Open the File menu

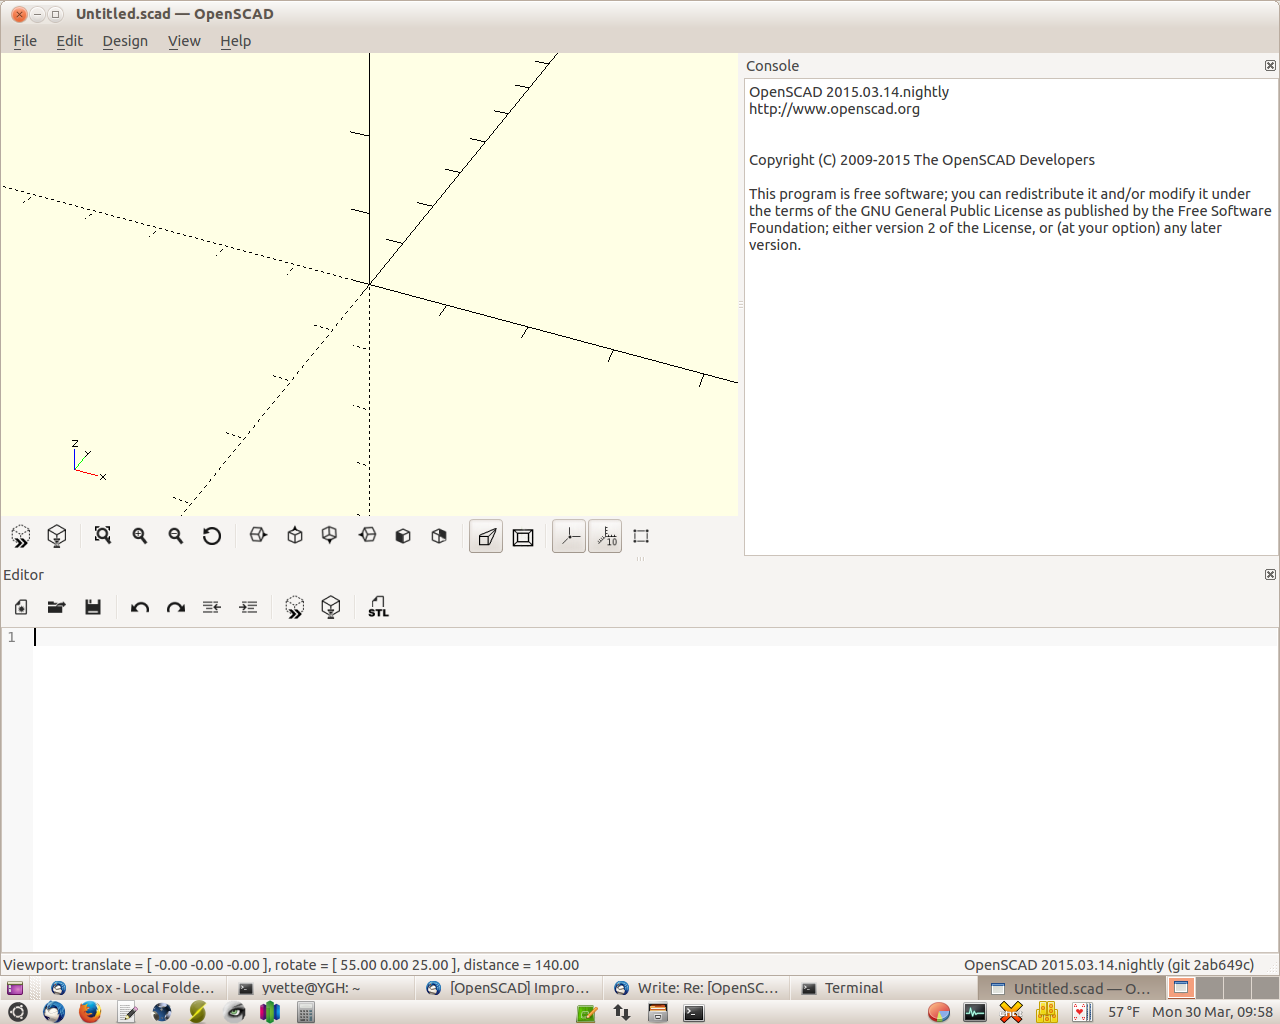(x=25, y=41)
